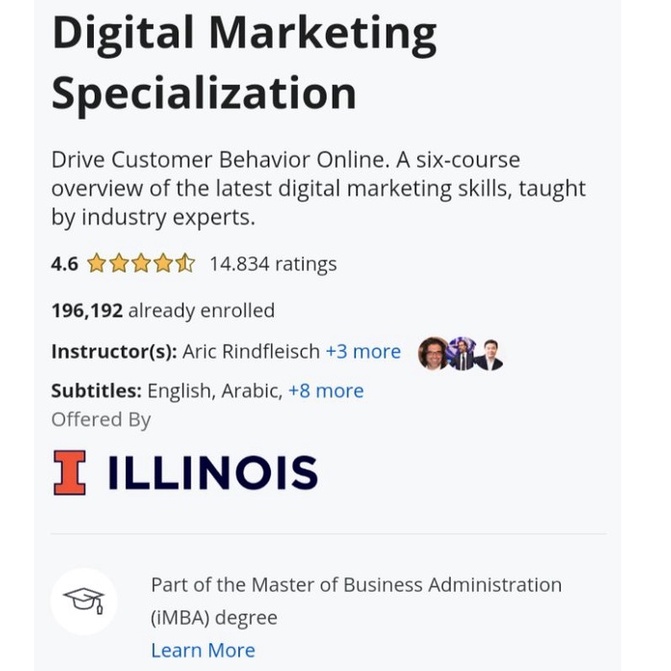Viewport: 671px width, 671px height.
Task: Click the 196,192 already enrolled text
Action: pos(163,311)
